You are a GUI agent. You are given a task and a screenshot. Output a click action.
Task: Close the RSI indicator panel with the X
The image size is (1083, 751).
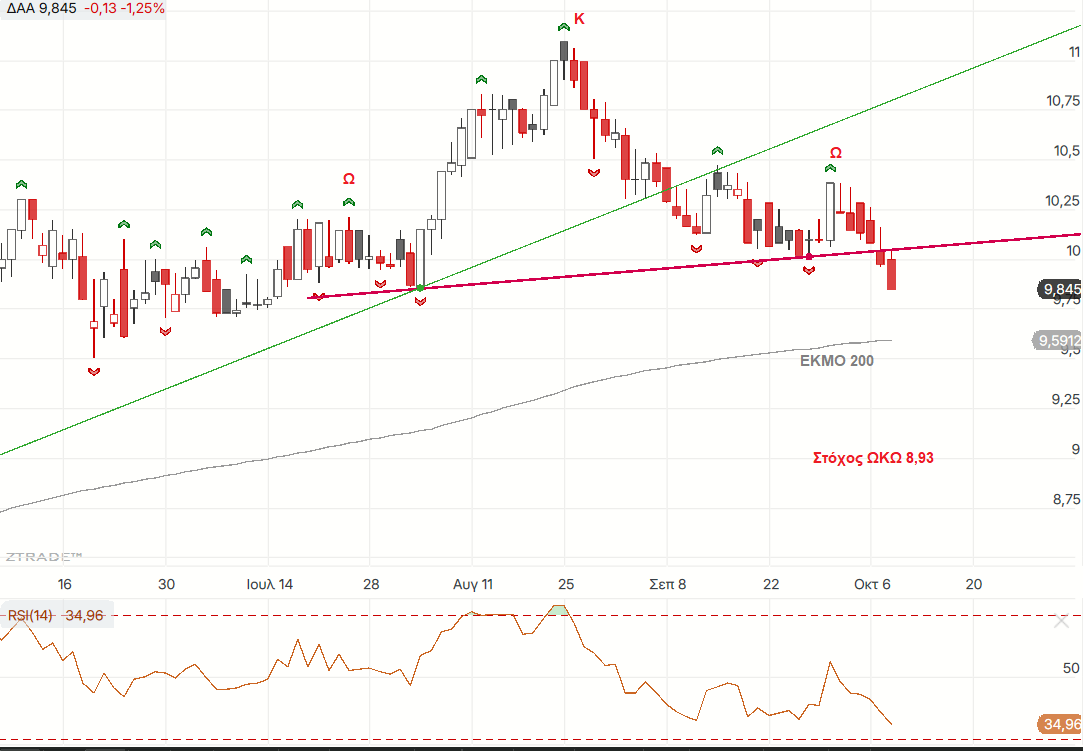pos(1061,622)
